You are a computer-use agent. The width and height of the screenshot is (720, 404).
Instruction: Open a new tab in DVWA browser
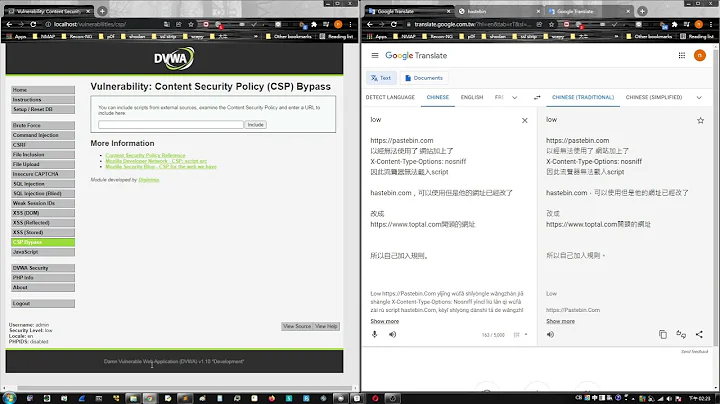pyautogui.click(x=102, y=11)
